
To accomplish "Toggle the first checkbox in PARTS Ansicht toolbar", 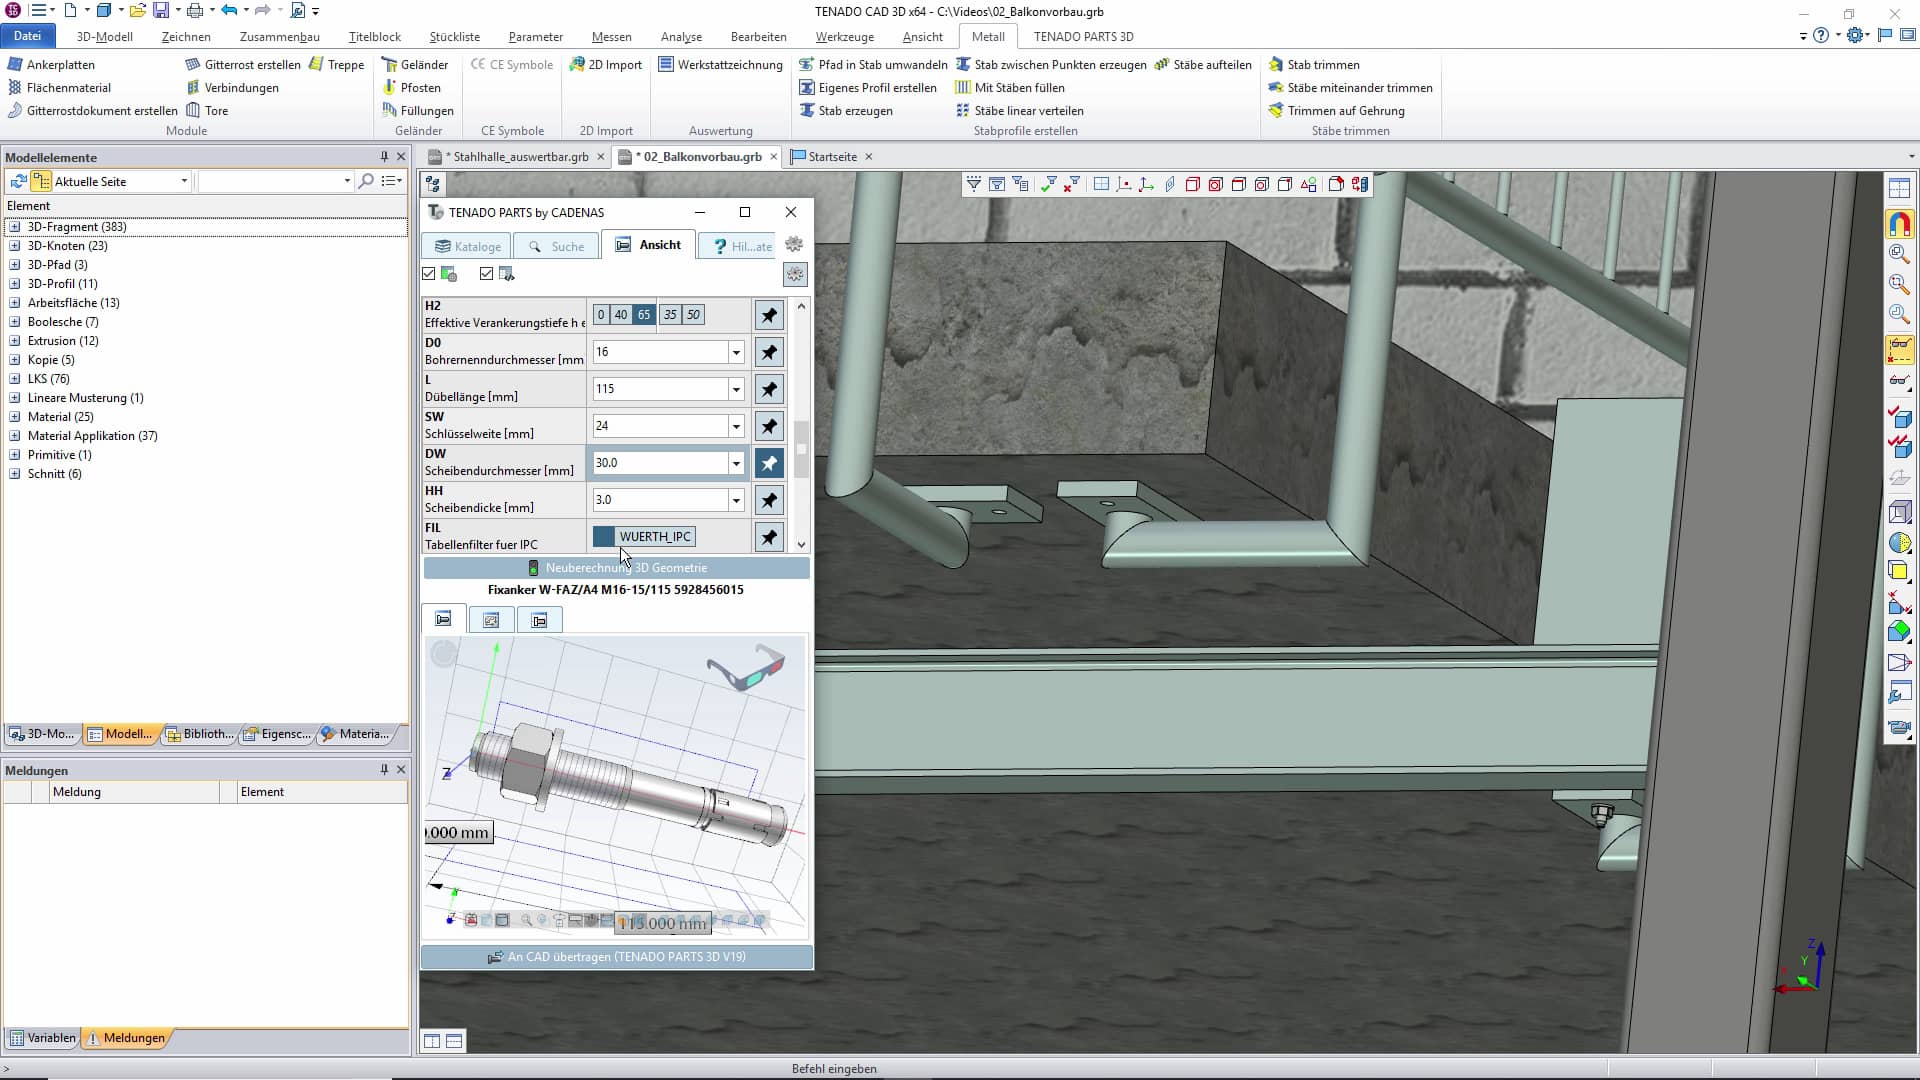I will (x=429, y=274).
